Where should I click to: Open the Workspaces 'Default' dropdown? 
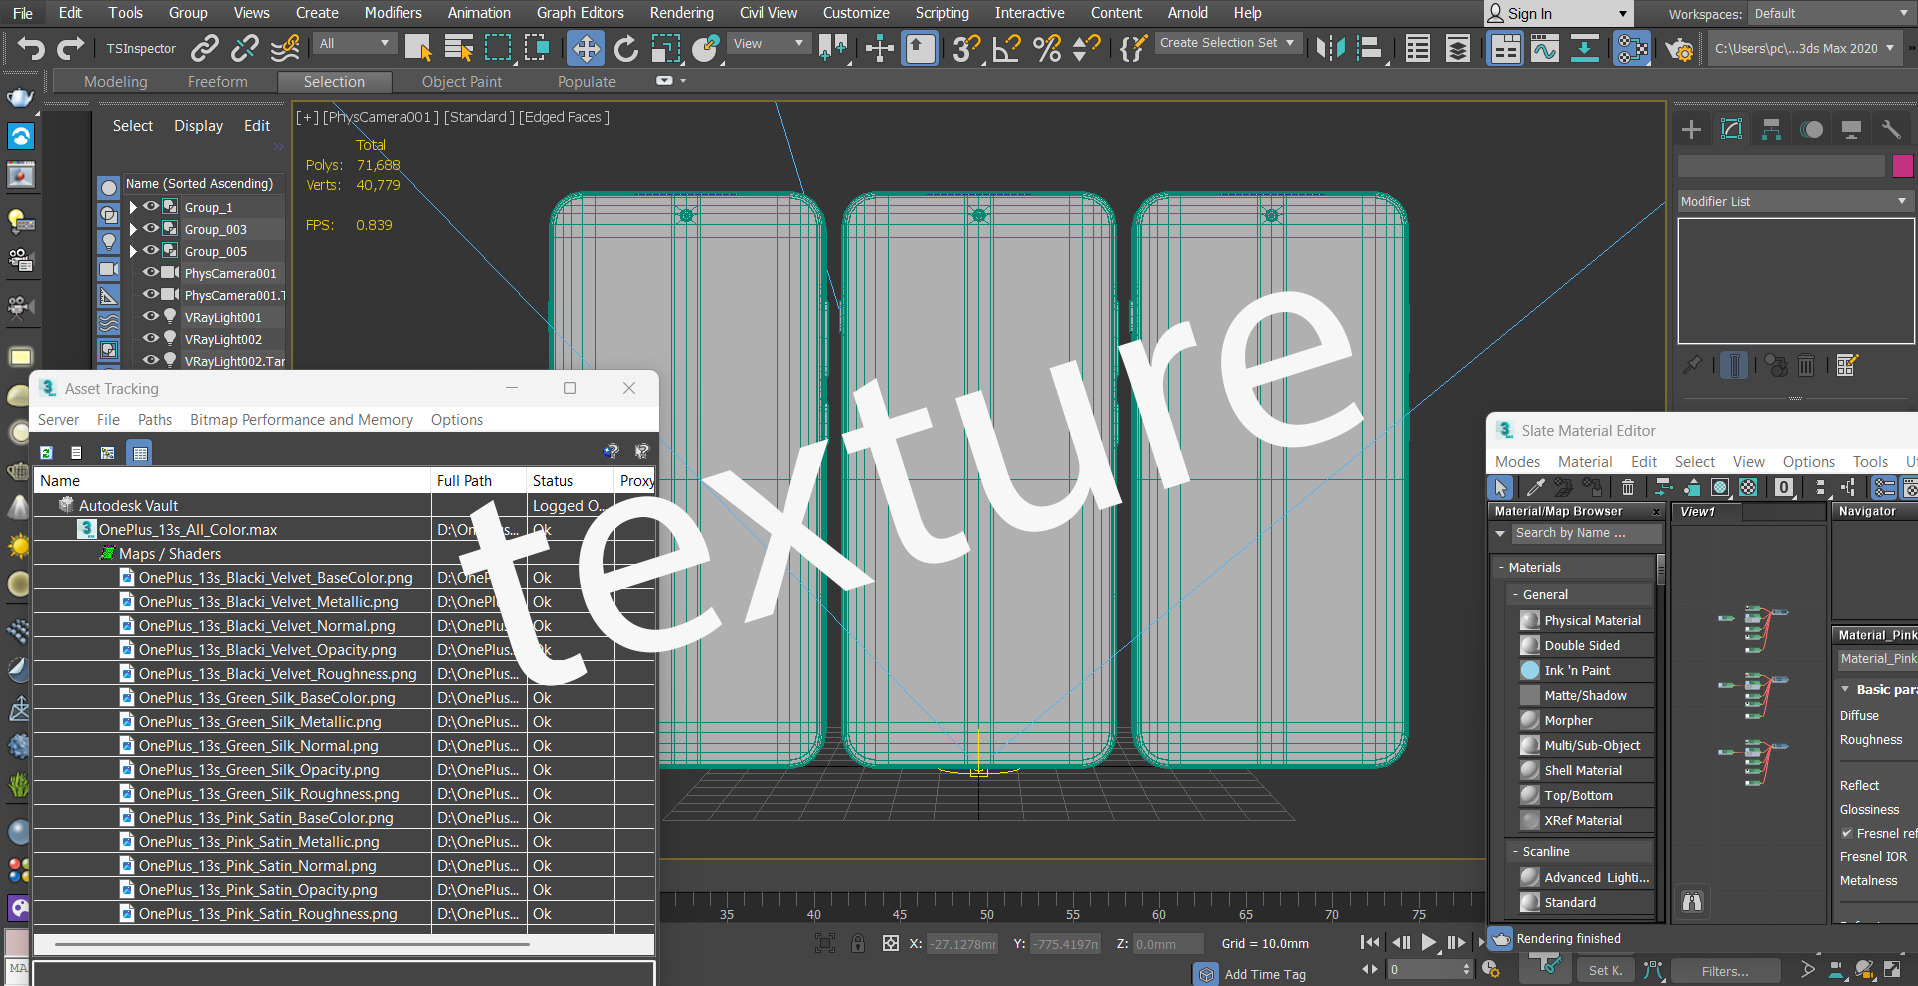point(1830,14)
